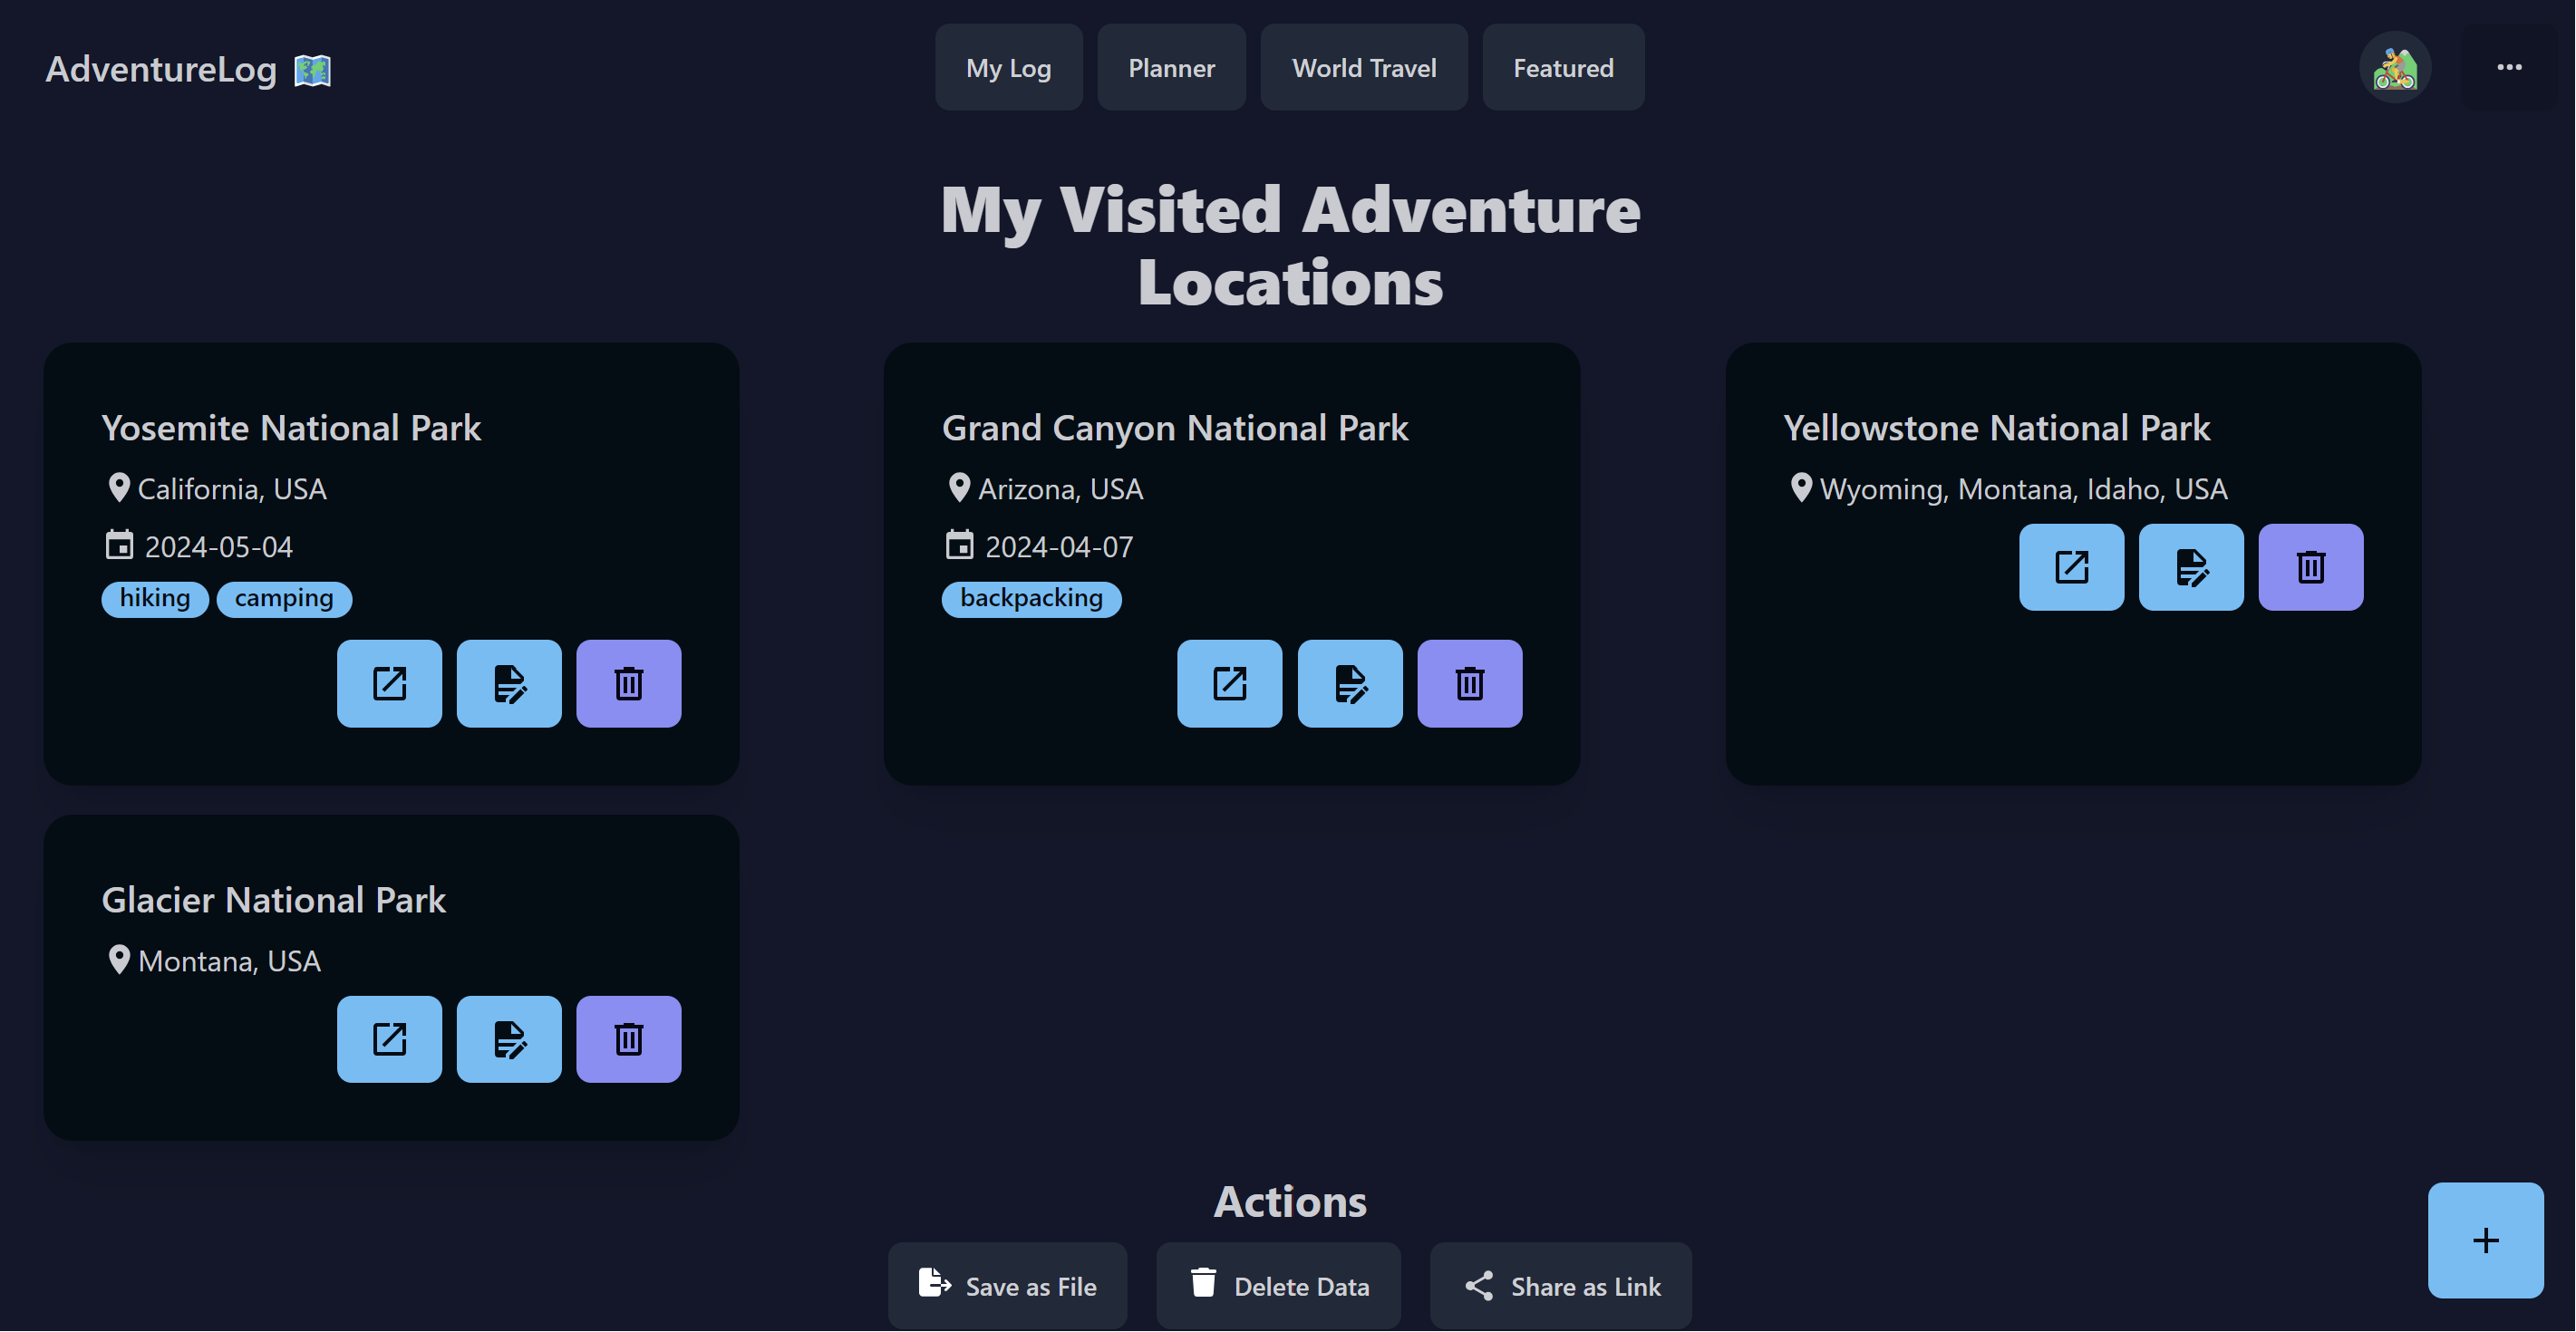2576x1332 pixels.
Task: Add a new adventure with plus button
Action: pyautogui.click(x=2485, y=1240)
